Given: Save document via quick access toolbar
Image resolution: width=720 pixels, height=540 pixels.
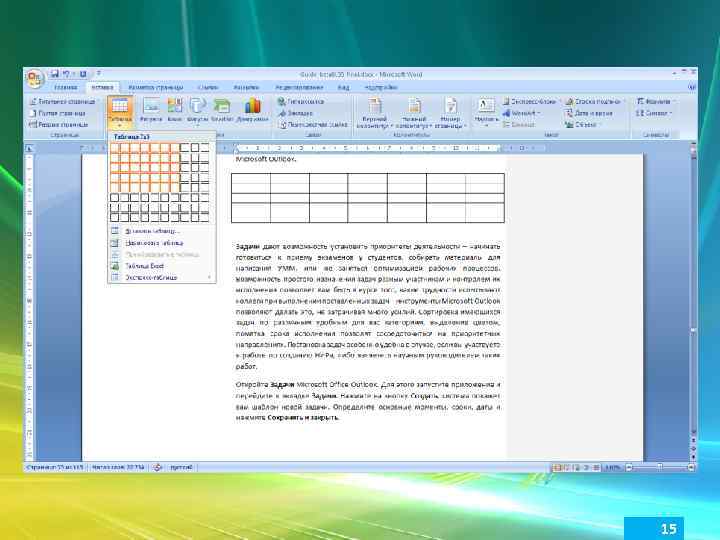Looking at the screenshot, I should click(x=55, y=73).
